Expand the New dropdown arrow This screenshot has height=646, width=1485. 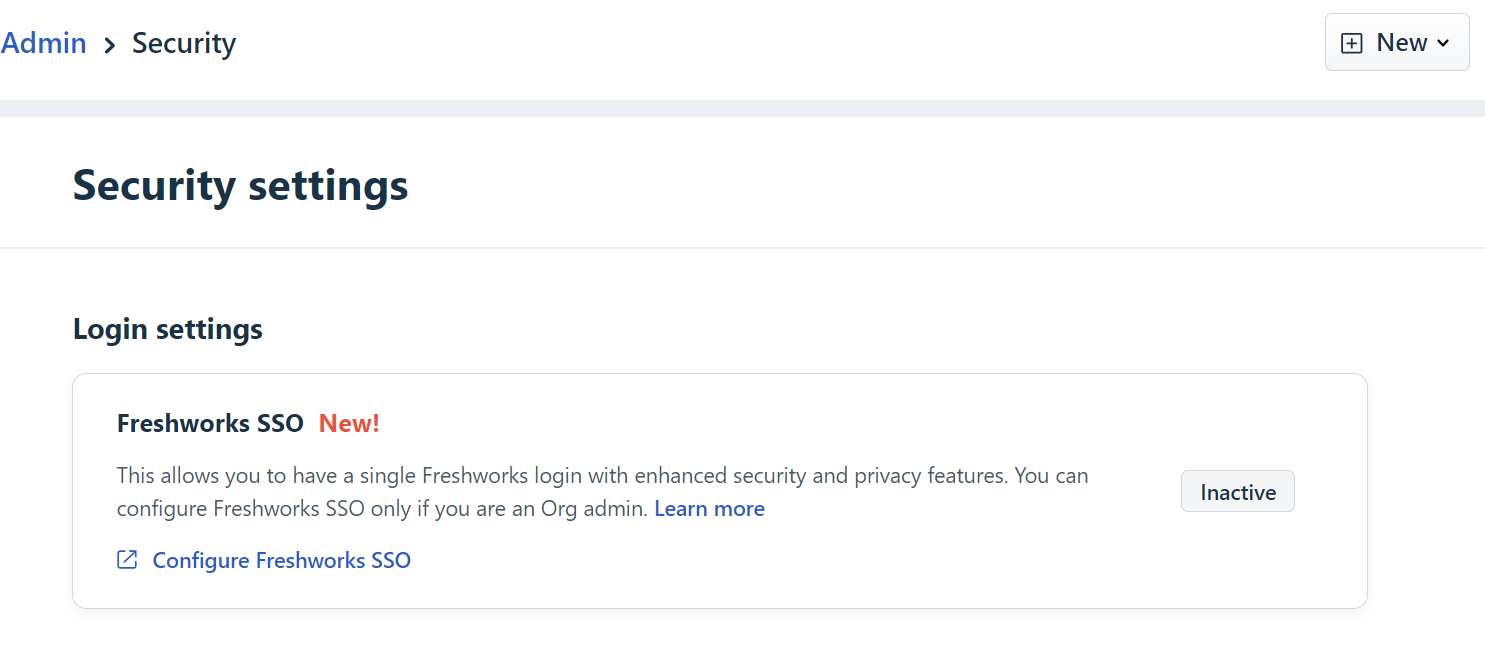point(1443,43)
